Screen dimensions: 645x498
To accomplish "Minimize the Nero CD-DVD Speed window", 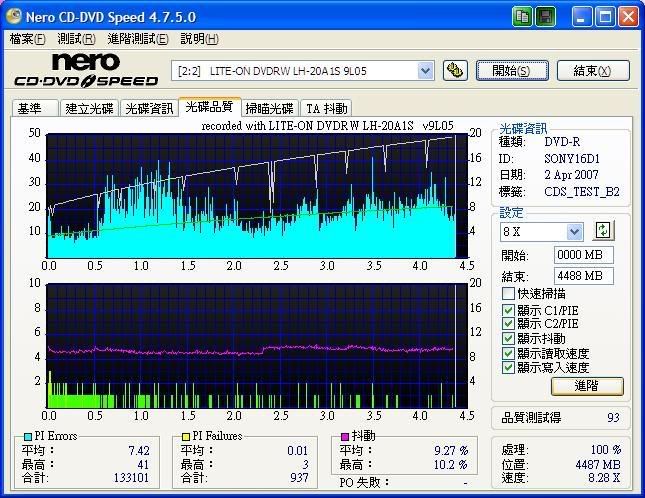I will pyautogui.click(x=581, y=17).
